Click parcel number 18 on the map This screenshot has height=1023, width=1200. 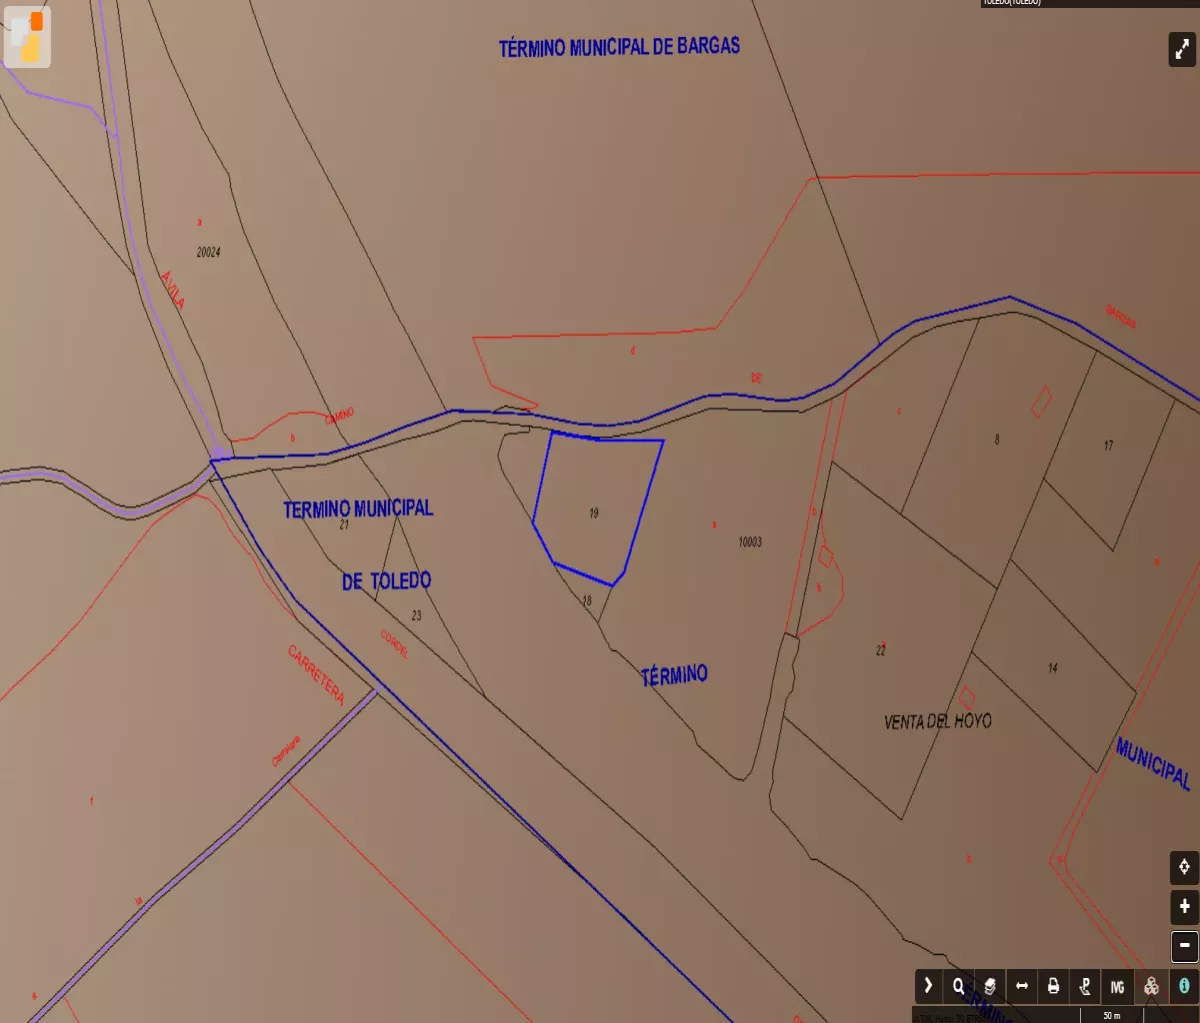coord(587,601)
